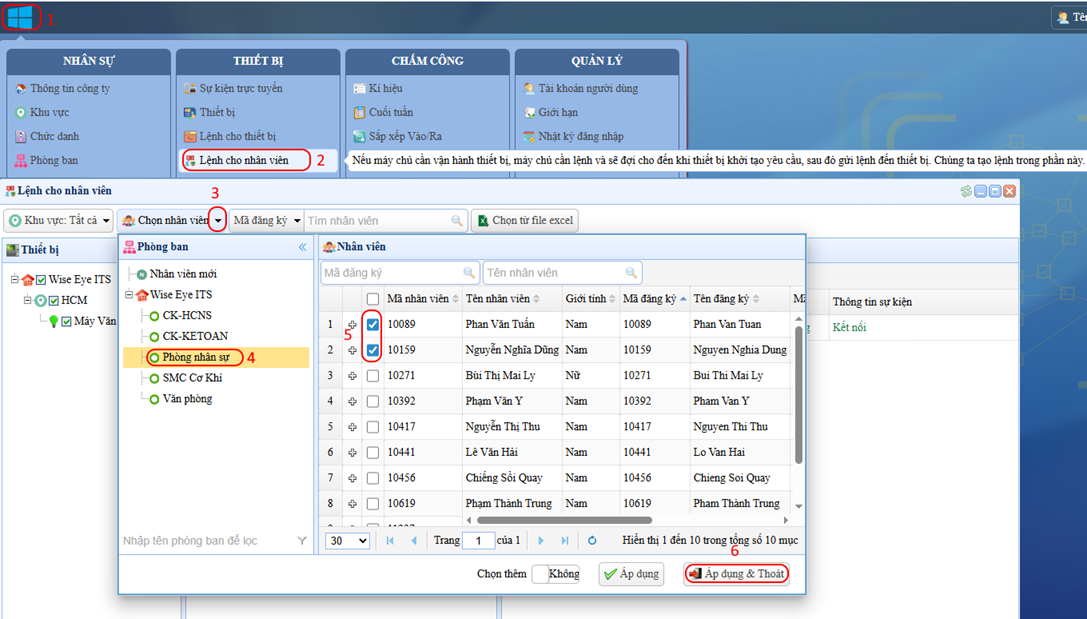Change page size dropdown showing 30

347,540
